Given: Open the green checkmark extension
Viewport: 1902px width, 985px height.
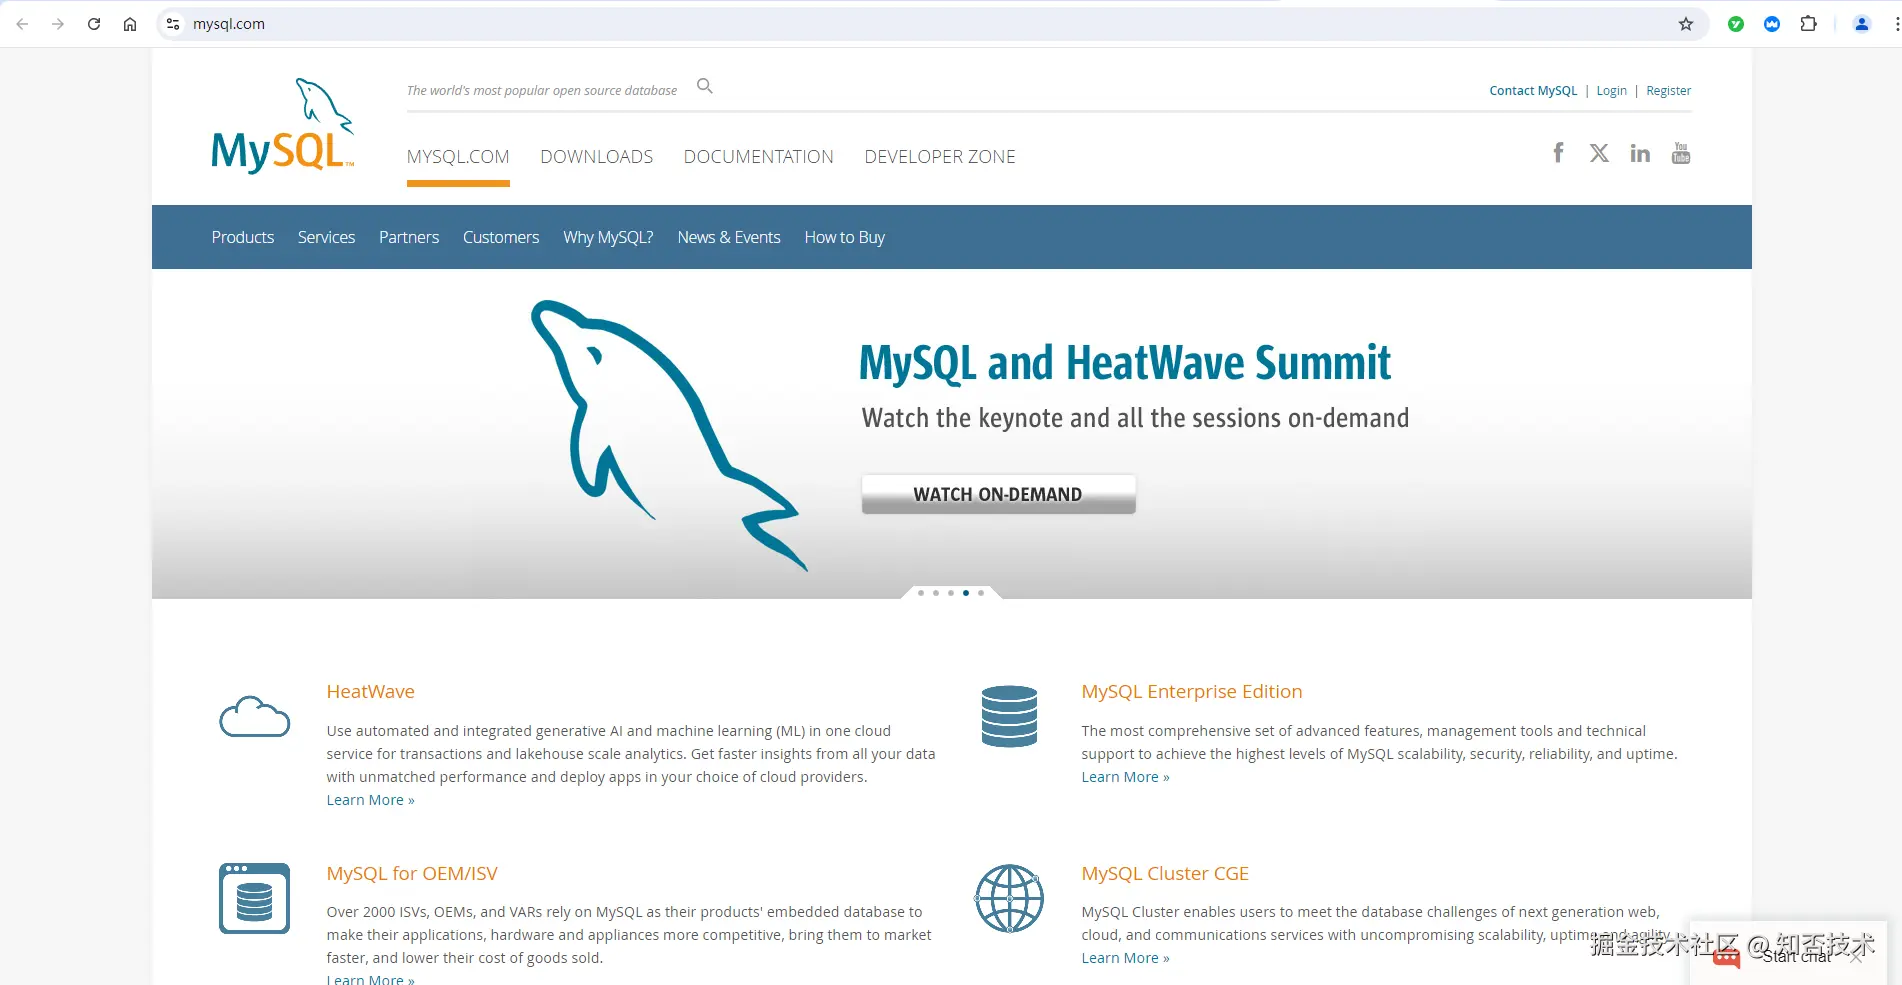Looking at the screenshot, I should [x=1736, y=24].
